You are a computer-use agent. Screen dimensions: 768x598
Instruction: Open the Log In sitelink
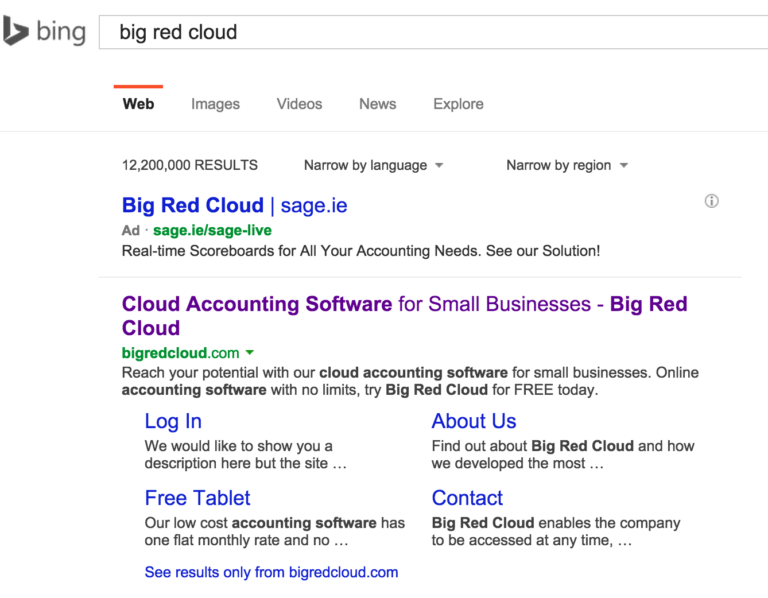(x=173, y=421)
